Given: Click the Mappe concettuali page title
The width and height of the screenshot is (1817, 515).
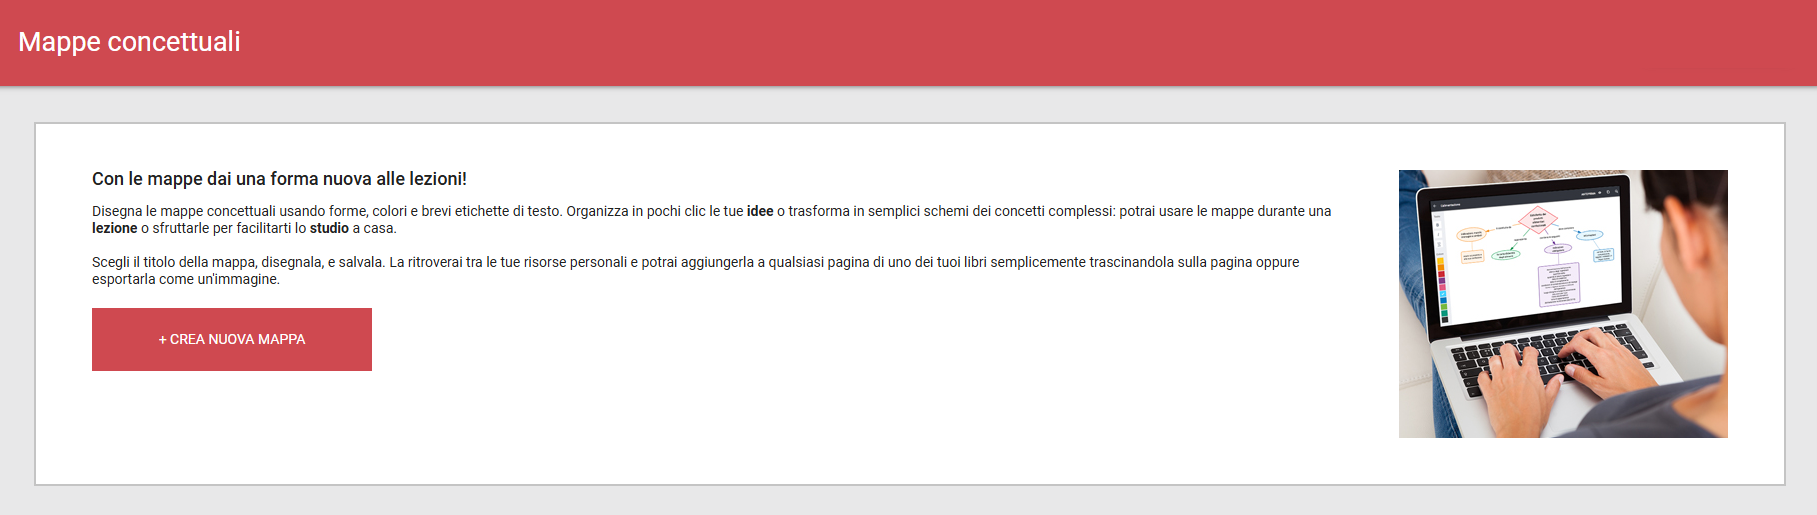Looking at the screenshot, I should pos(129,42).
